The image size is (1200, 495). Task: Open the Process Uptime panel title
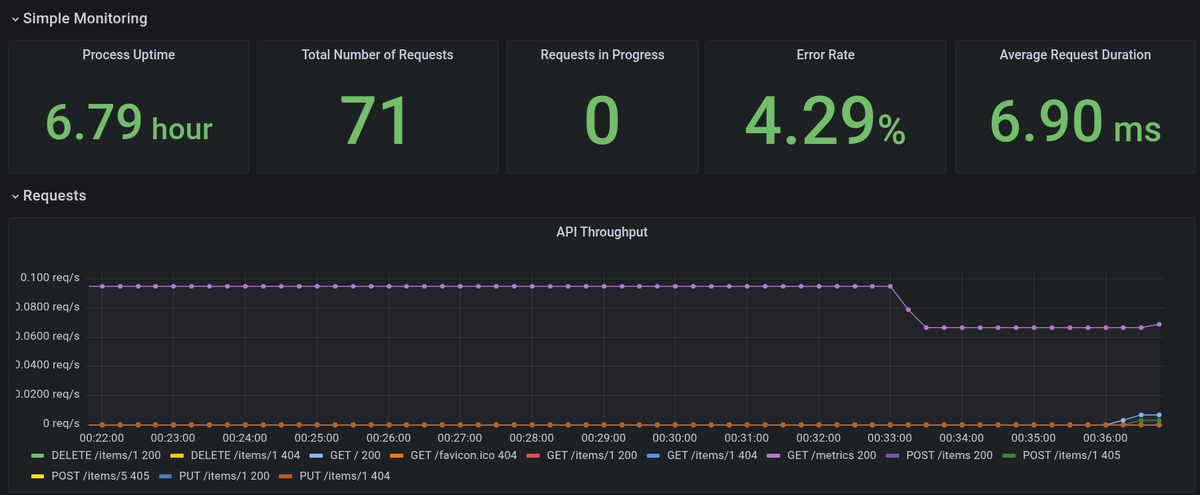[x=129, y=55]
